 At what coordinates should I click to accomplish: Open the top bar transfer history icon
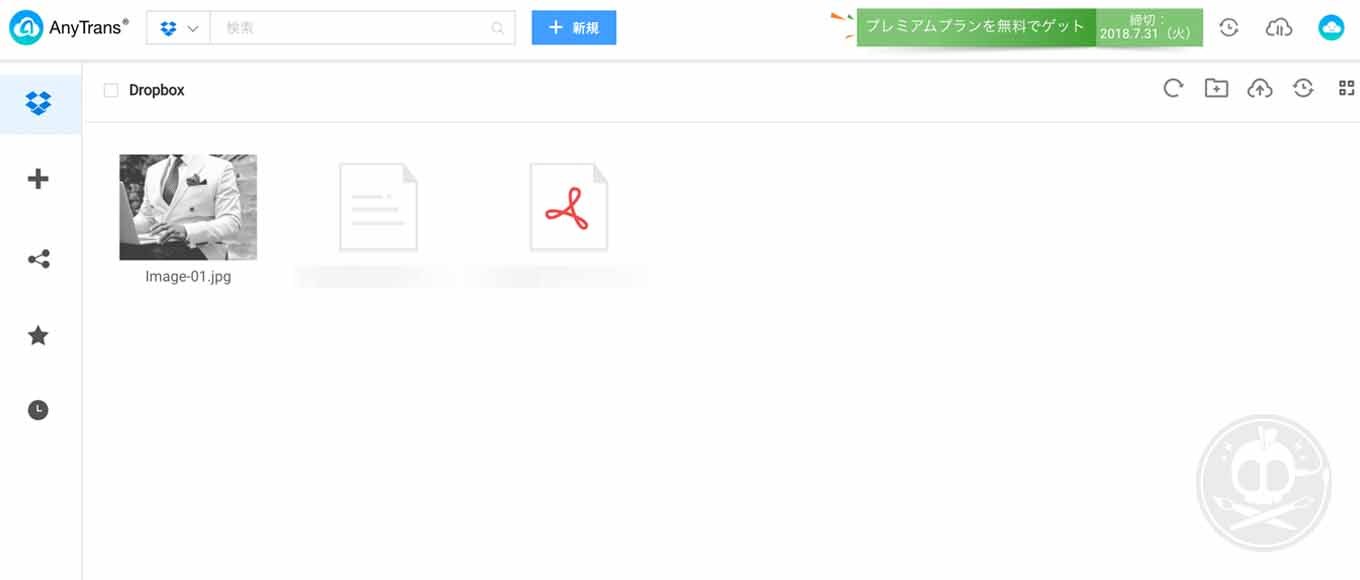coord(1229,28)
